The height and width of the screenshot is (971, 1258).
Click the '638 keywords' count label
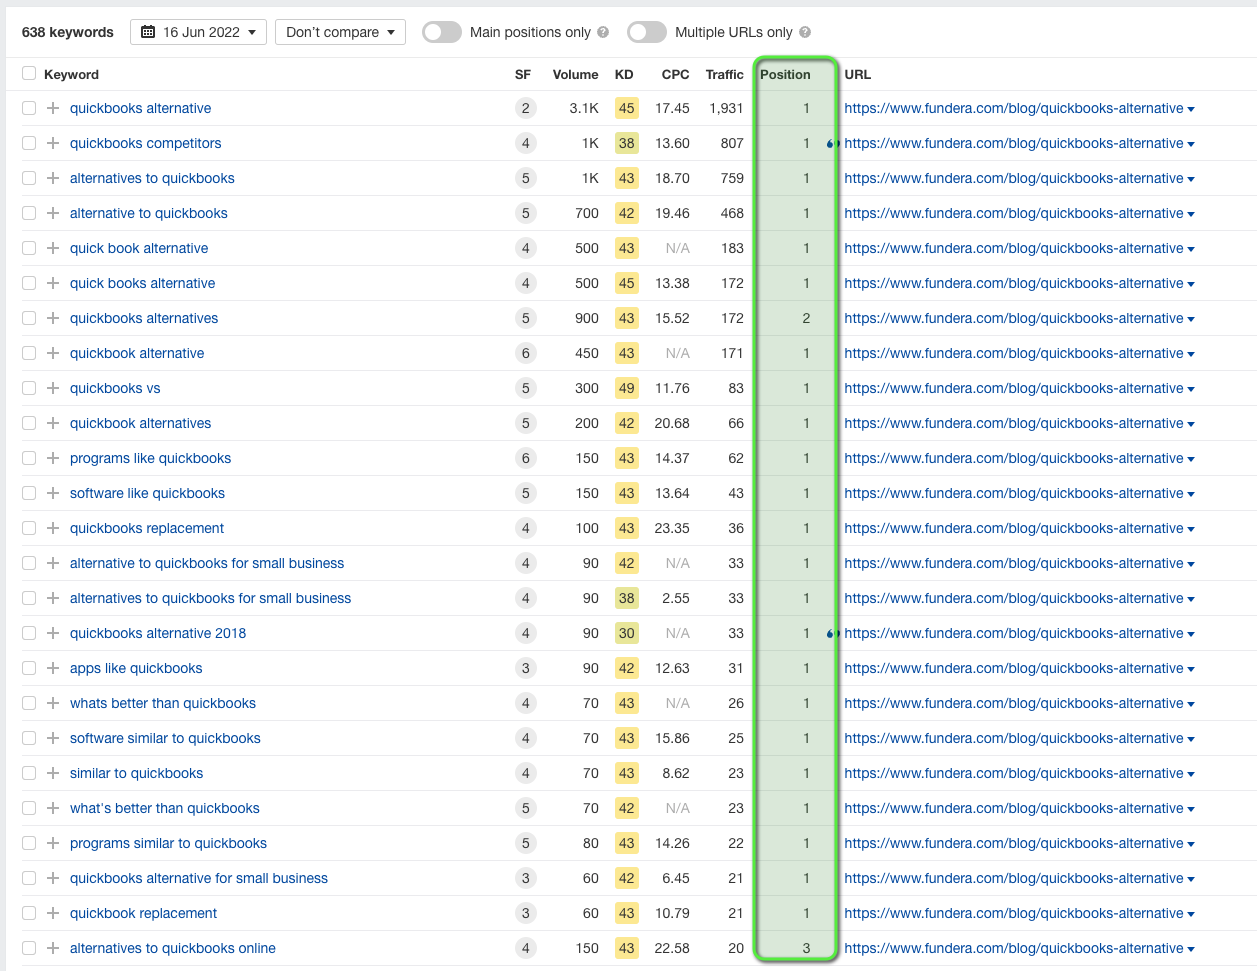[68, 32]
